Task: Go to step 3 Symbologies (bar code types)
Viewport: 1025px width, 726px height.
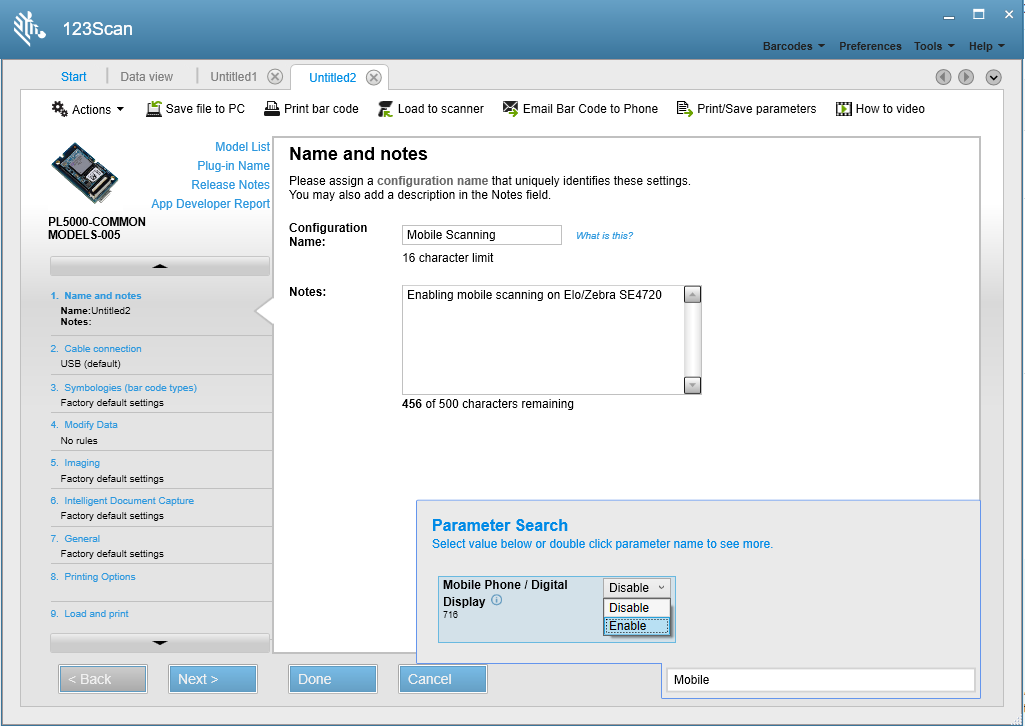Action: pos(130,387)
